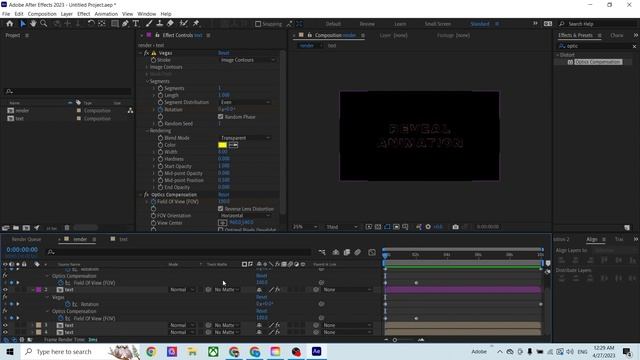Screen dimensions: 640x360
Task: Toggle the Vegas effect fx switch
Action: click(x=147, y=53)
